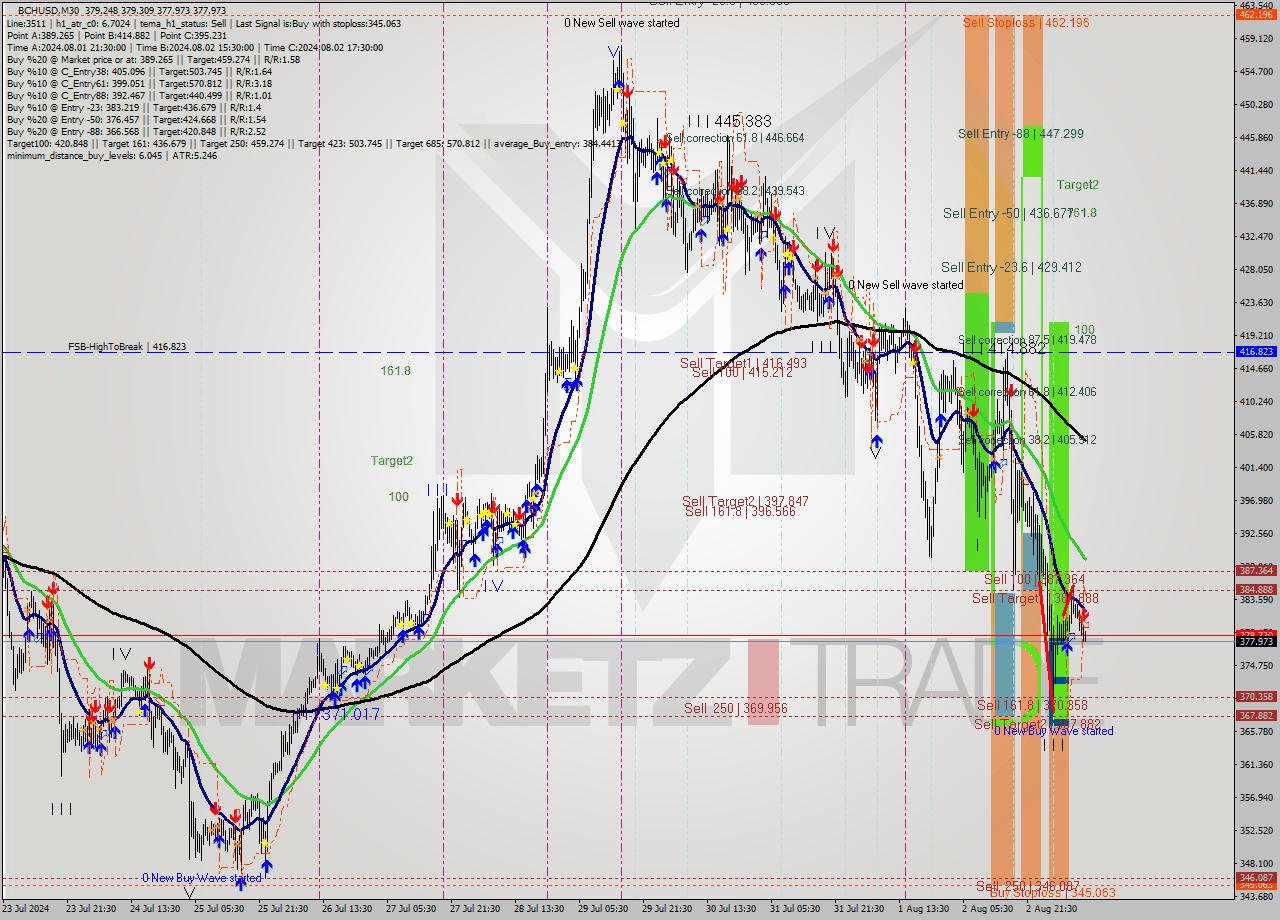The width and height of the screenshot is (1280, 920).
Task: Click the Line:3511 status text line
Action: [204, 22]
